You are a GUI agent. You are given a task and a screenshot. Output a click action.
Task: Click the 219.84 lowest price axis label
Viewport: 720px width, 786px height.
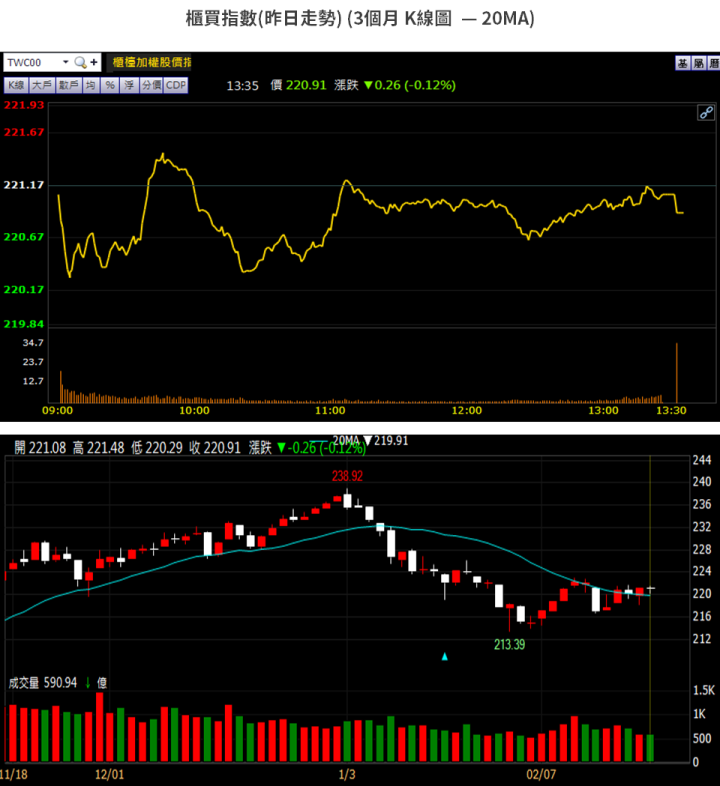coord(24,324)
